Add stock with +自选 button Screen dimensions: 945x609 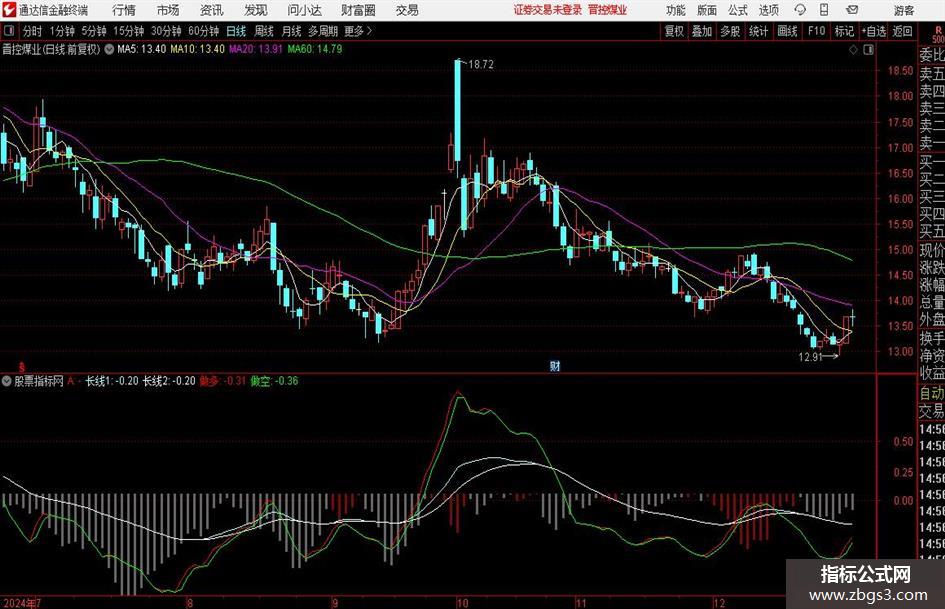pos(874,31)
